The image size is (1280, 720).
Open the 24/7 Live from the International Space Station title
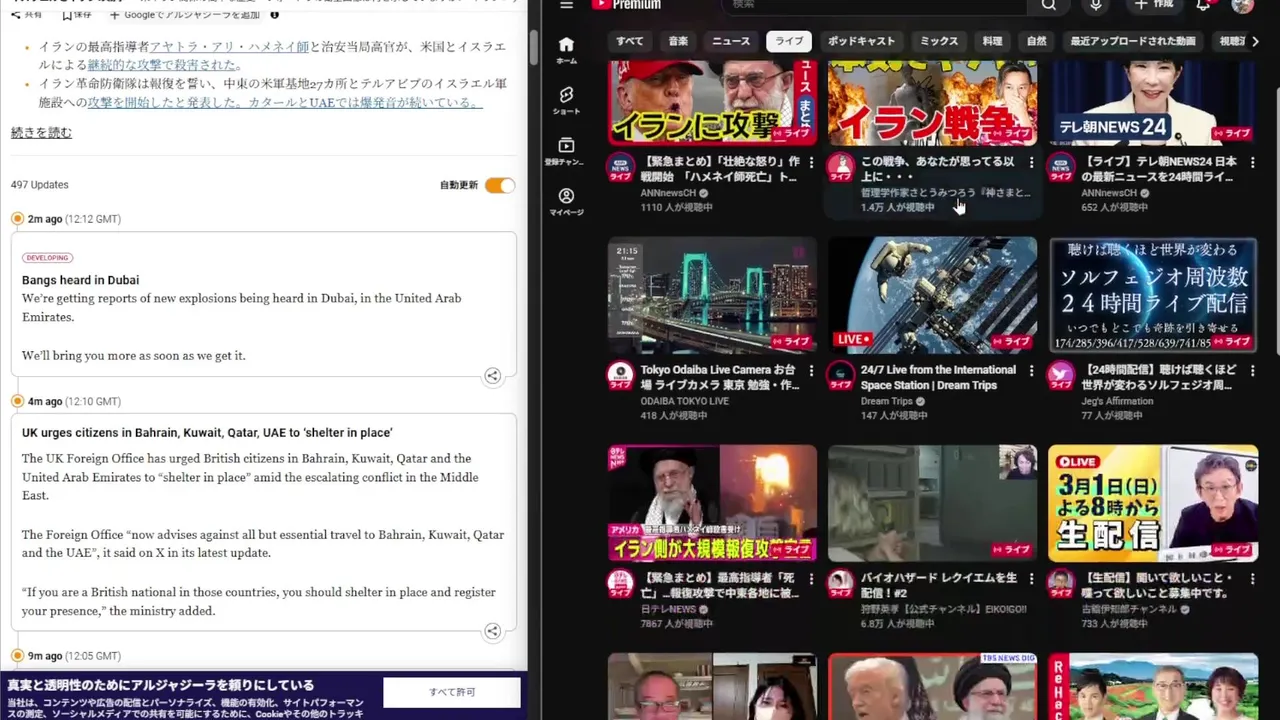[938, 377]
